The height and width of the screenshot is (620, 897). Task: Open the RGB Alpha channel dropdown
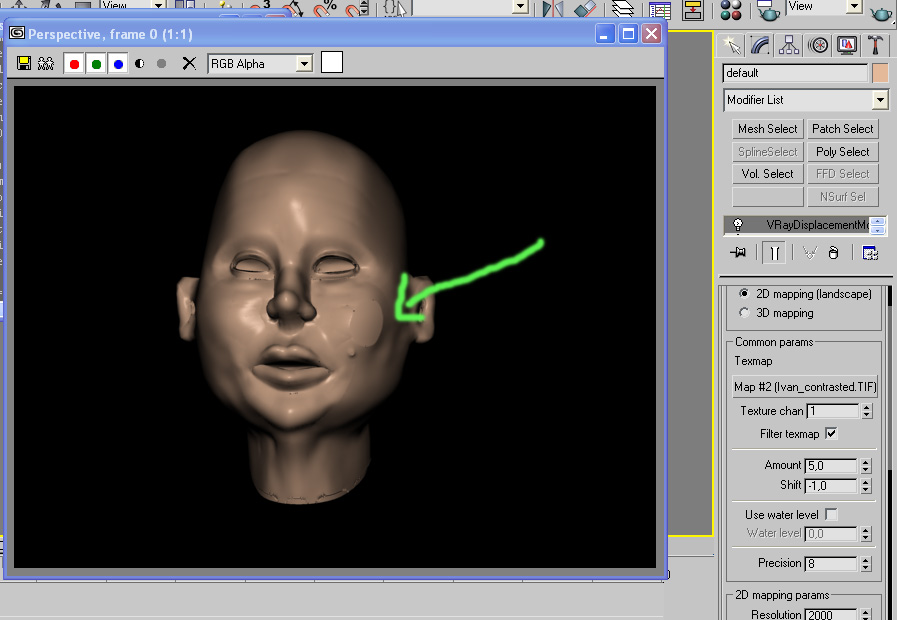coord(305,63)
